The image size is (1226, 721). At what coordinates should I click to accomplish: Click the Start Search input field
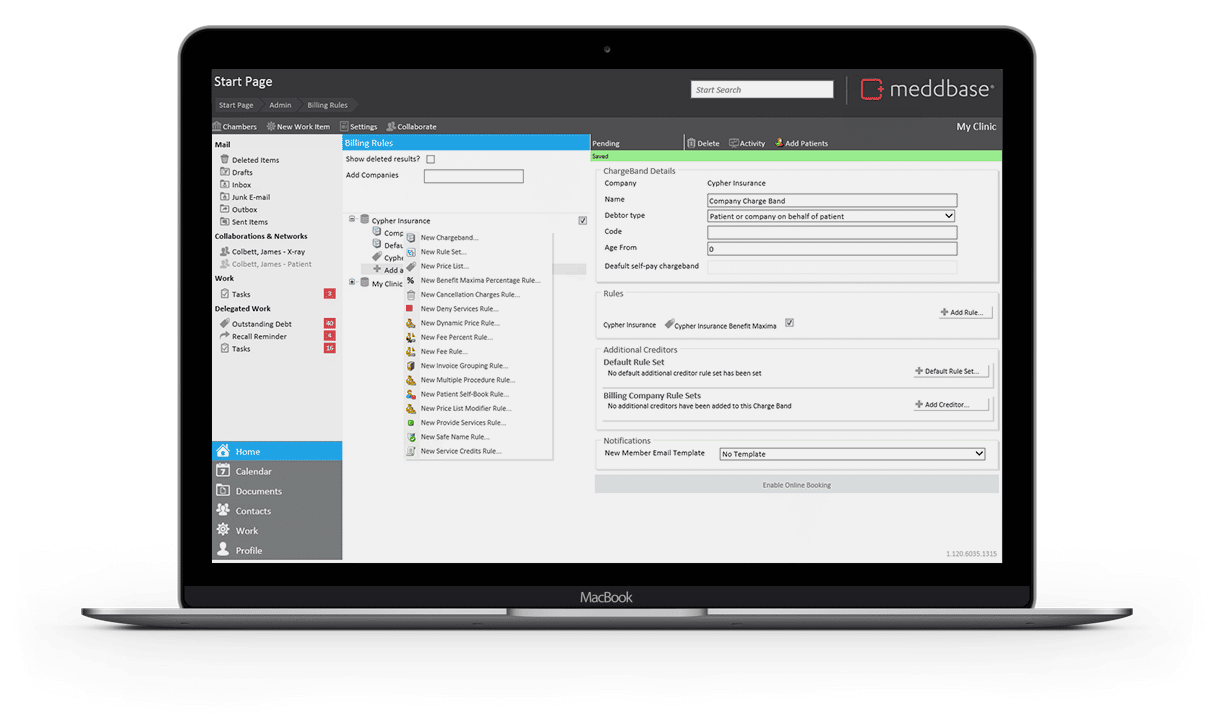click(762, 90)
